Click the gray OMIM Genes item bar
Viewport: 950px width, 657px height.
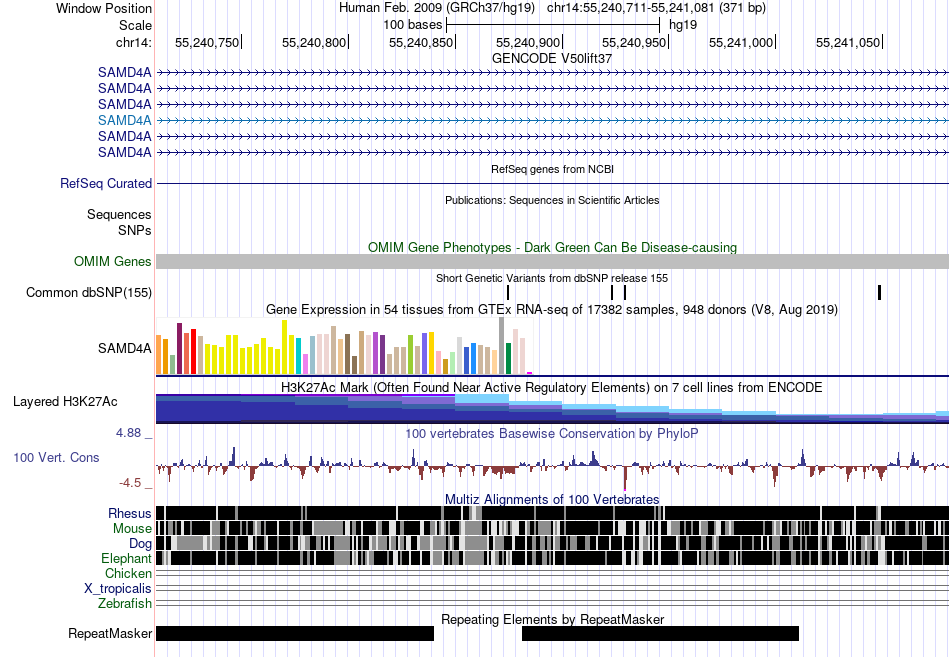tap(552, 261)
